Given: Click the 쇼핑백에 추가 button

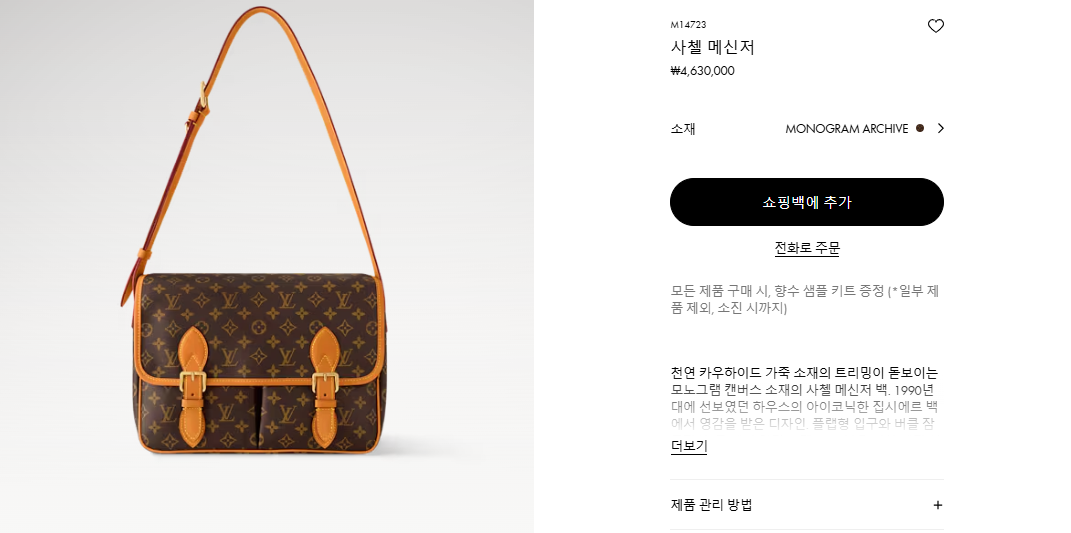Looking at the screenshot, I should tap(807, 202).
